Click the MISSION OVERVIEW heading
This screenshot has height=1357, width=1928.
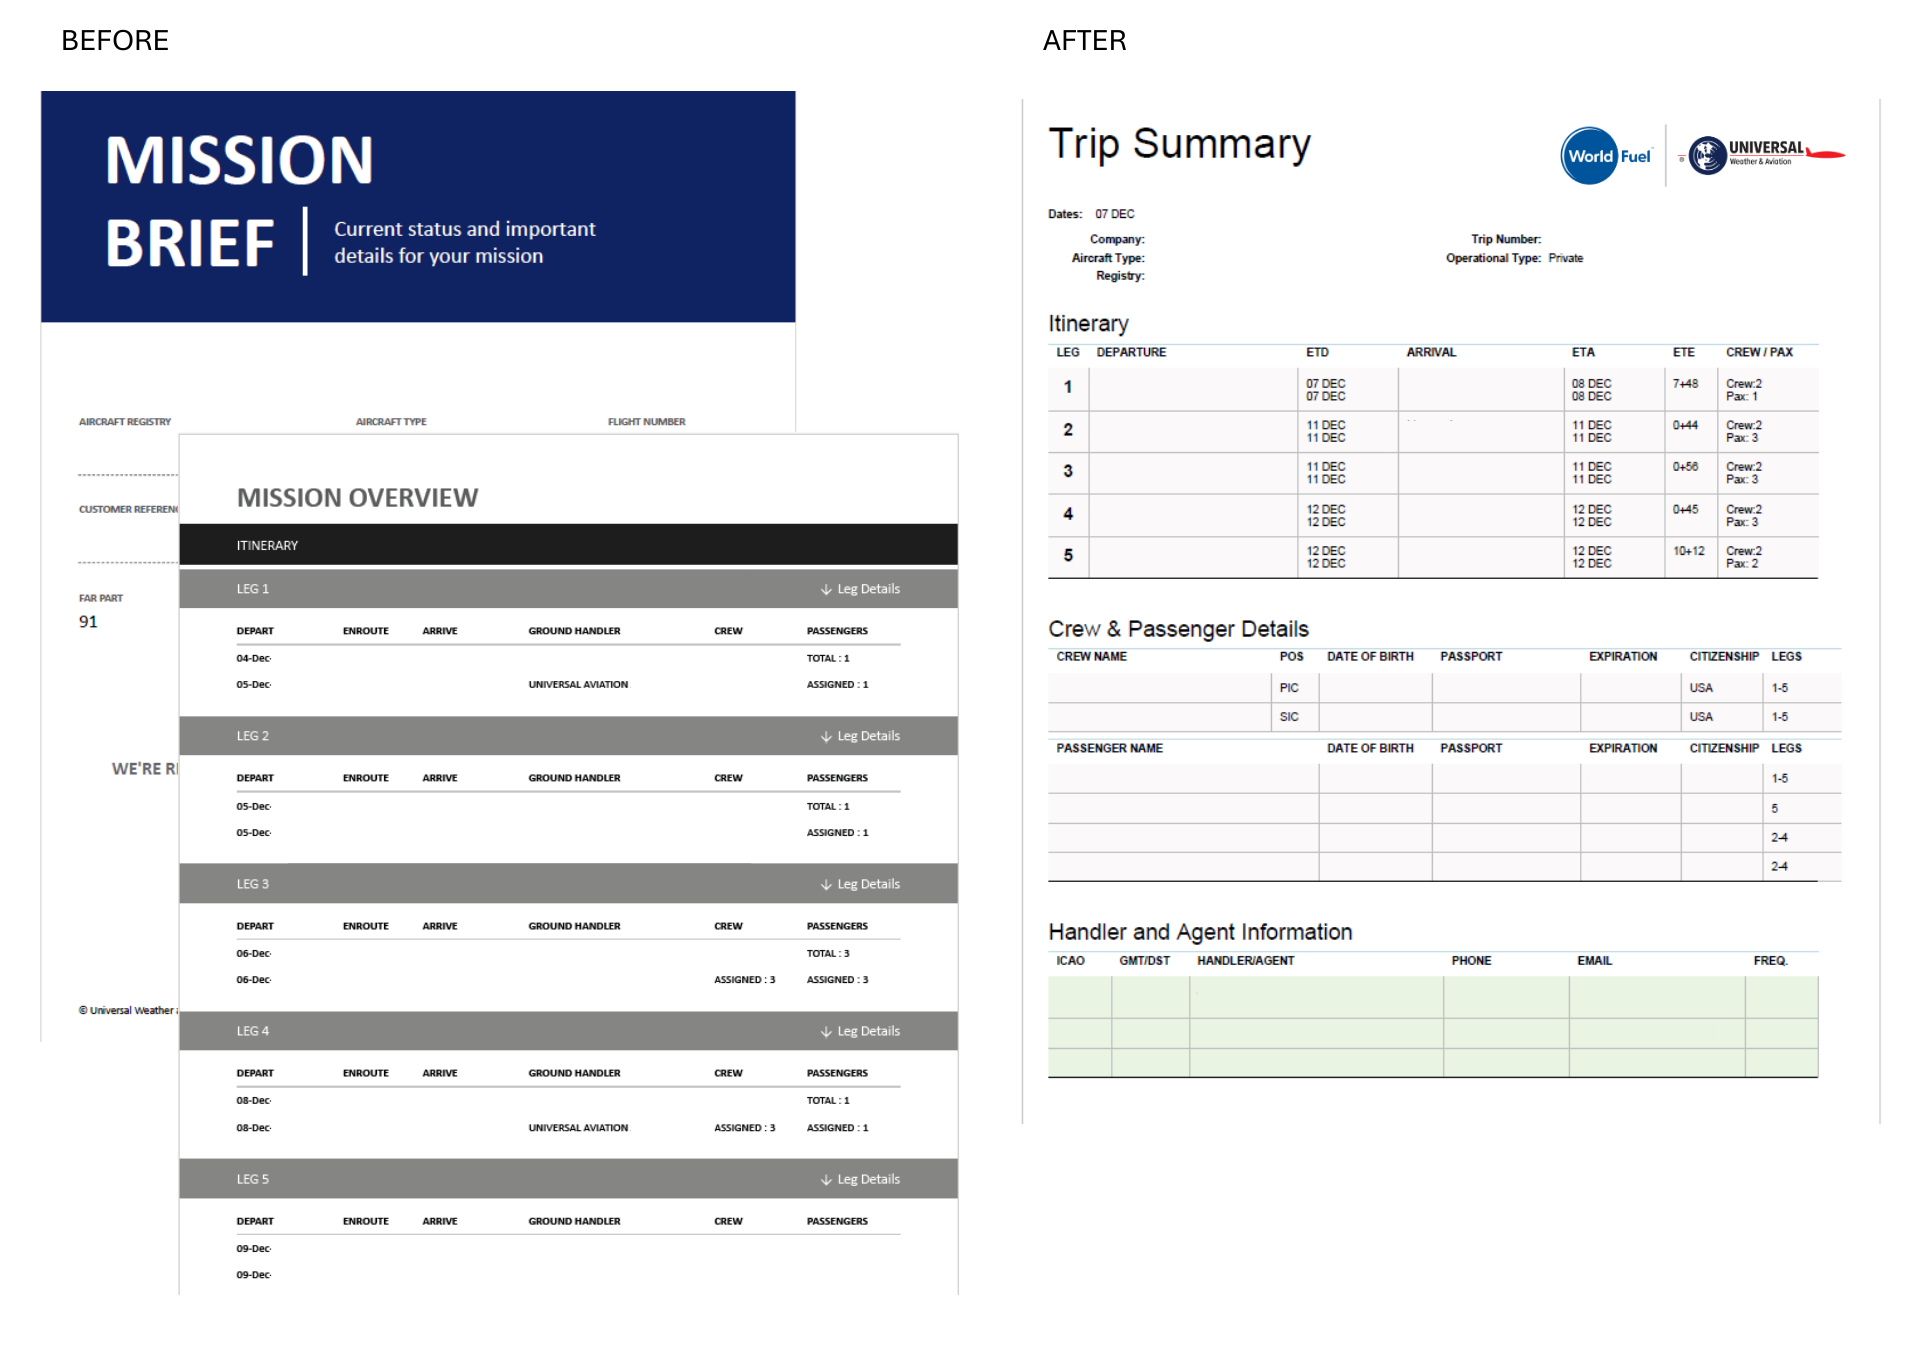(x=357, y=497)
